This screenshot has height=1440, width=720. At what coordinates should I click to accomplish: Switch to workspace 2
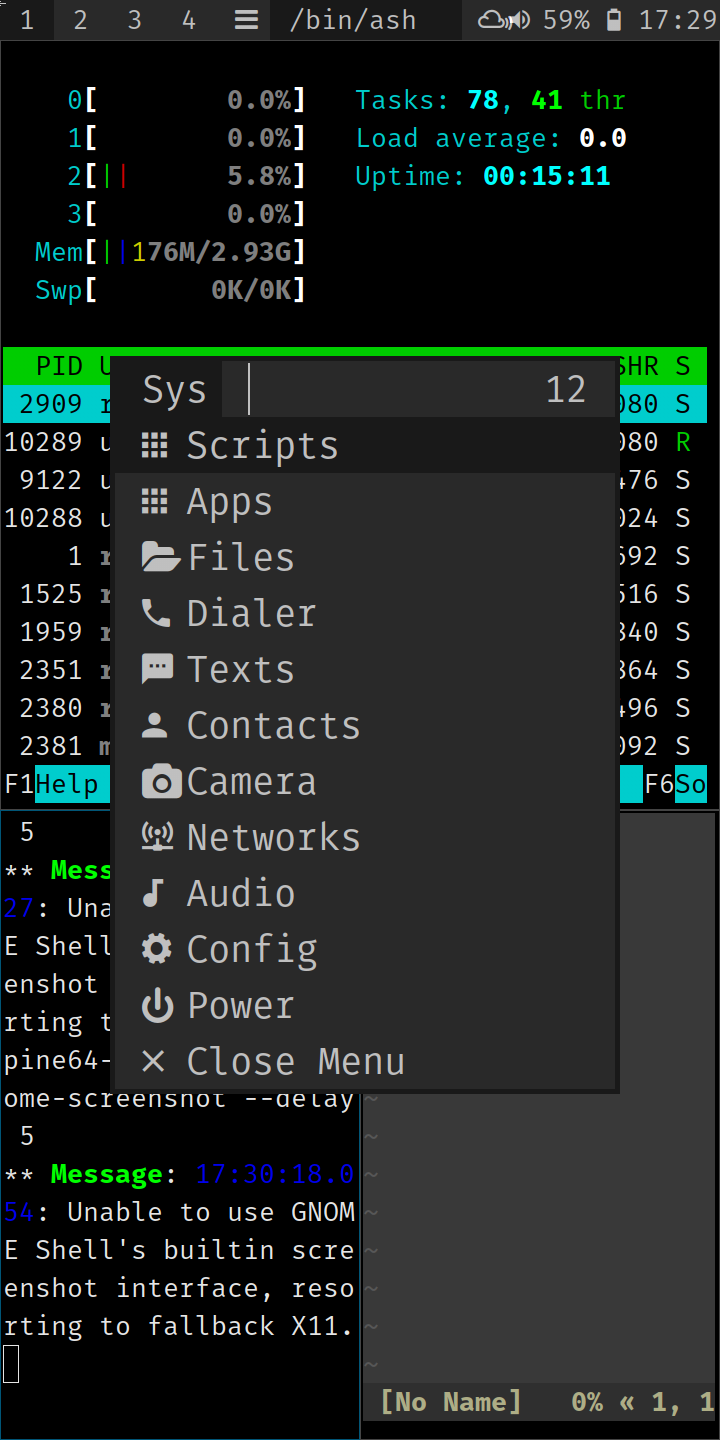point(80,19)
